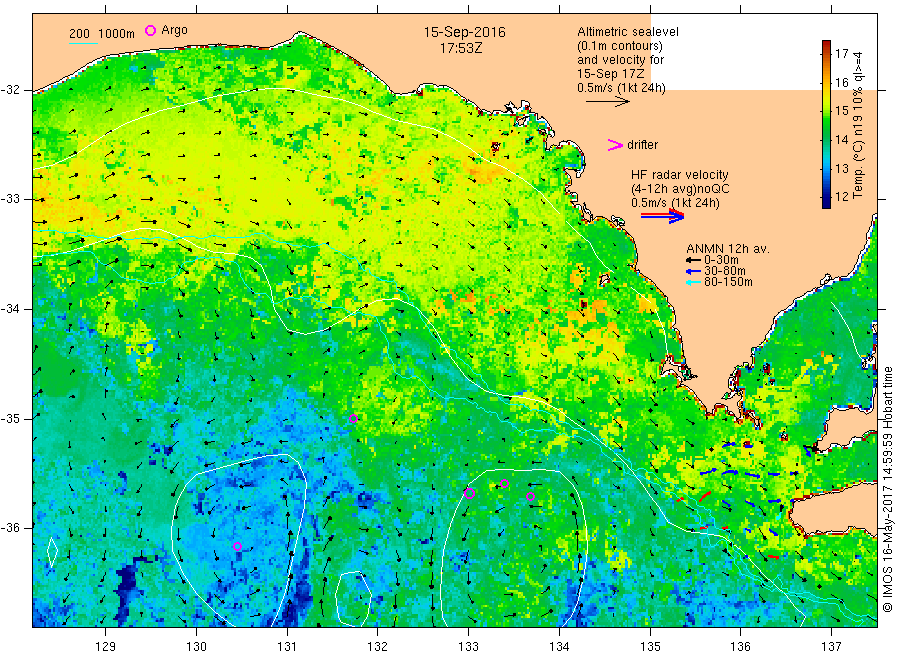Select the Argo marker near 35.6S 133.4E
900x660 pixels.
pos(505,484)
